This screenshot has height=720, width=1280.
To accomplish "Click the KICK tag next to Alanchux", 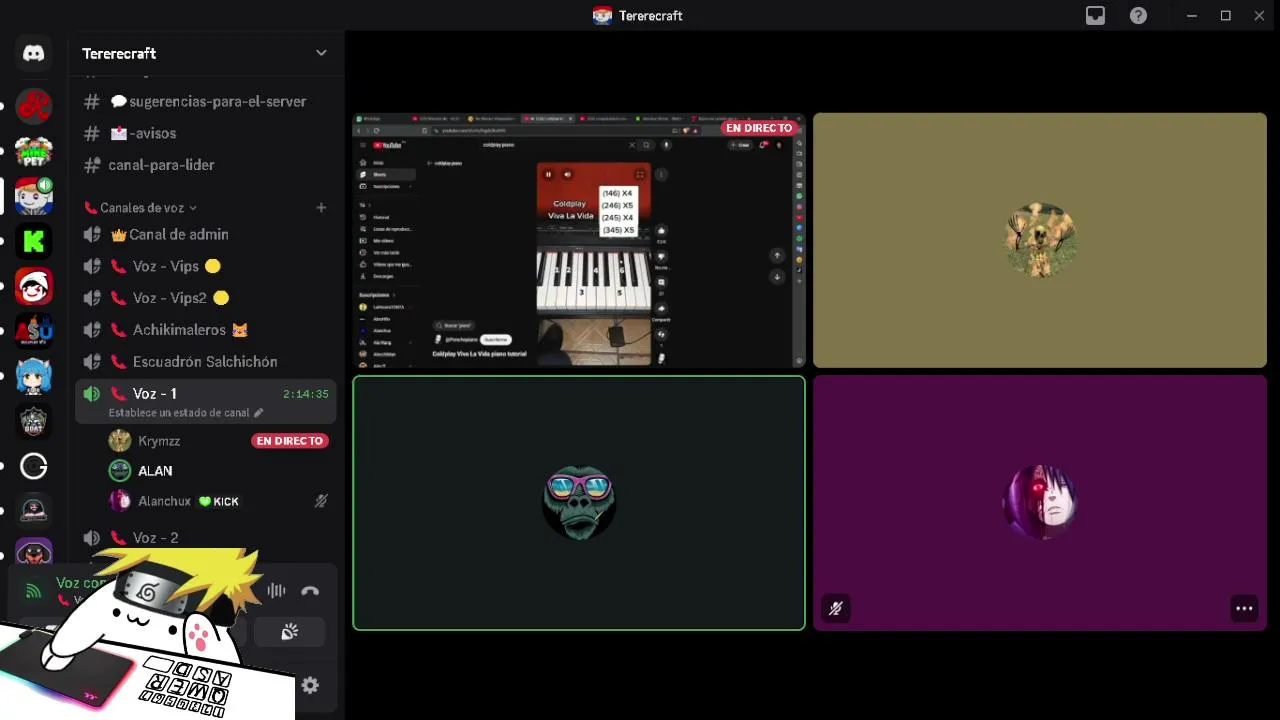I will (x=219, y=501).
